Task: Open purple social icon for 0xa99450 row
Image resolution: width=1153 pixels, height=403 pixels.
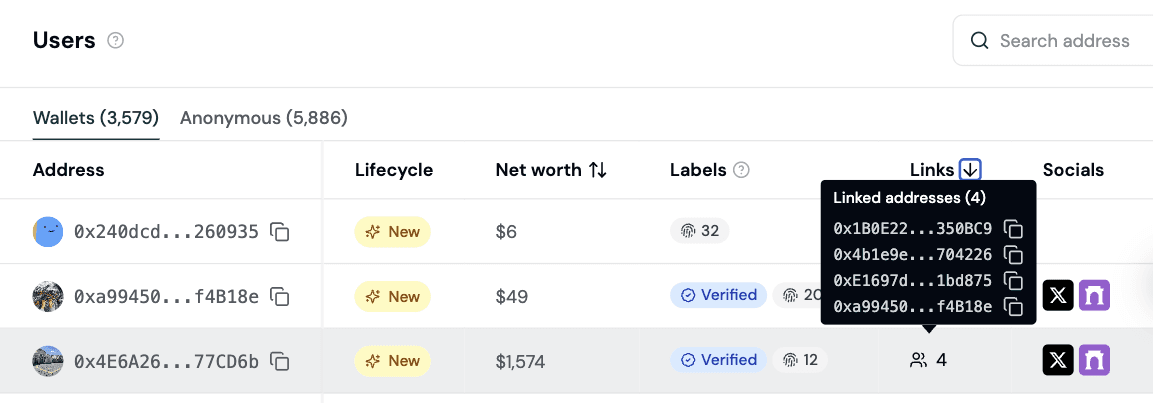Action: (x=1094, y=296)
